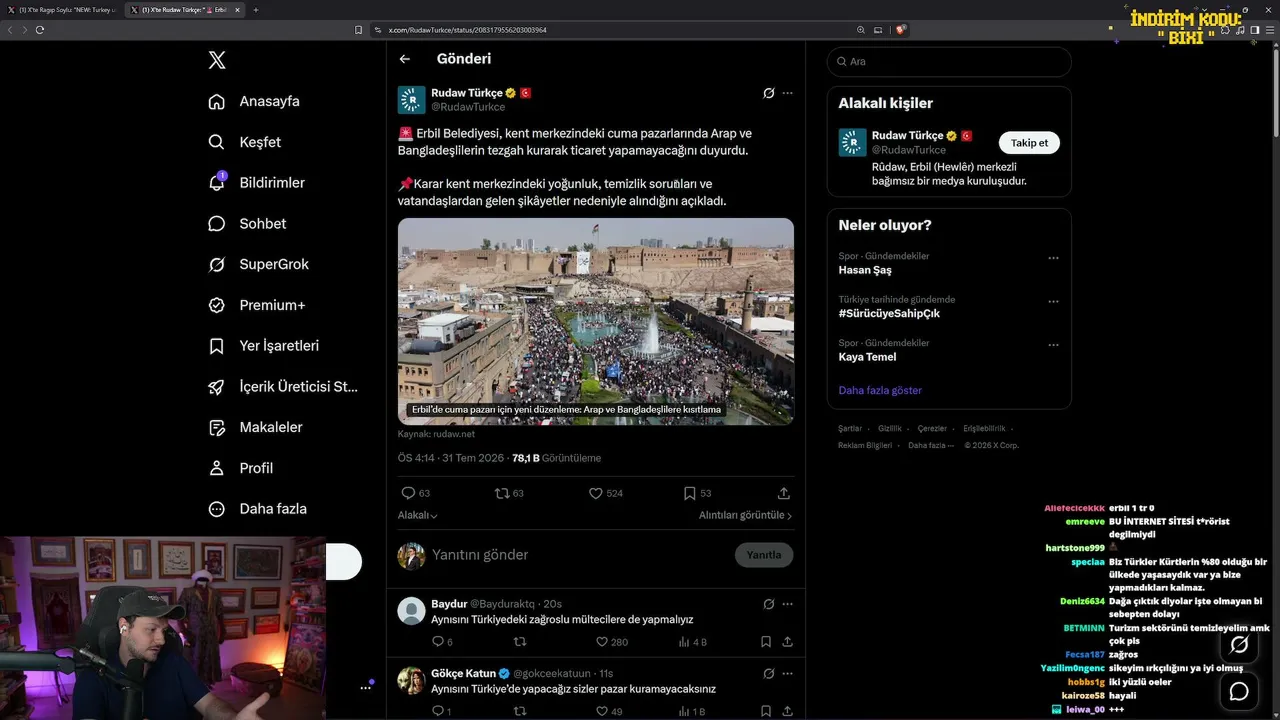Viewport: 1280px width, 720px height.
Task: Open the #SürücüyeSahipÇık trend
Action: pyautogui.click(x=889, y=314)
